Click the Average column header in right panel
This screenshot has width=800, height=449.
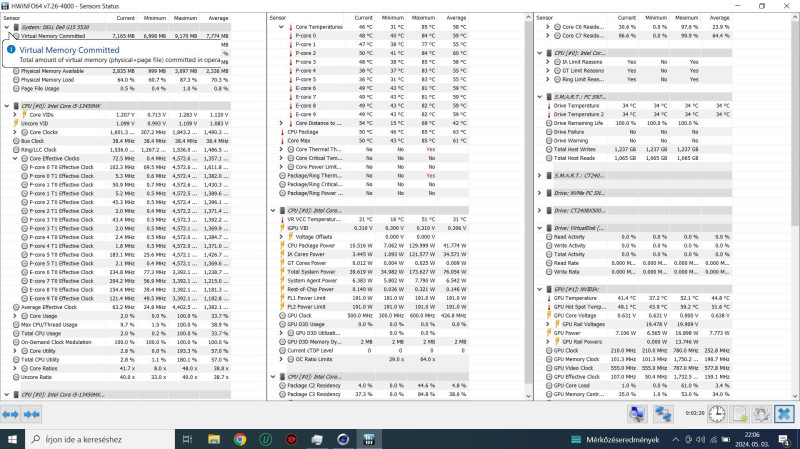(720, 18)
